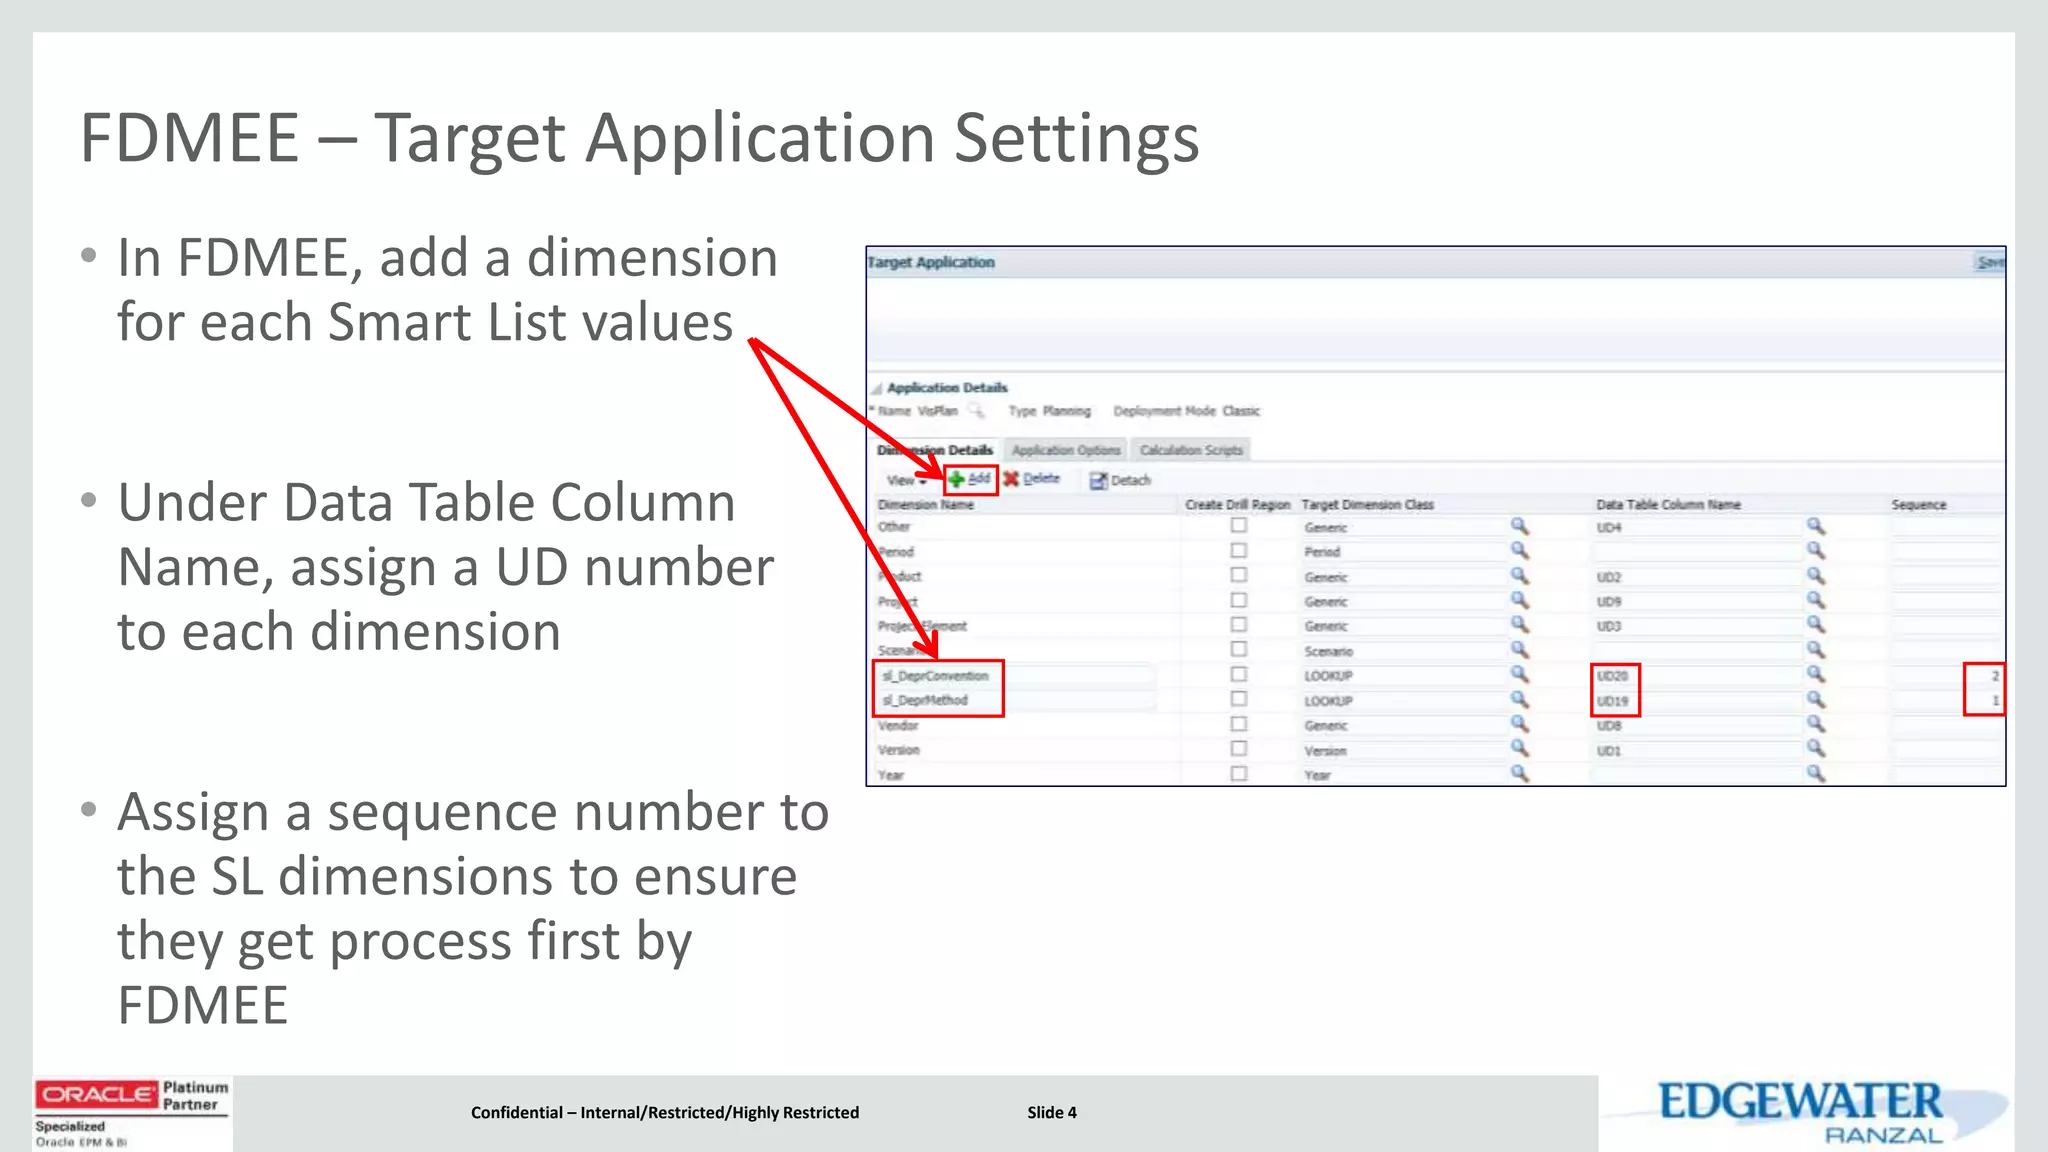The height and width of the screenshot is (1152, 2048).
Task: Open the View dropdown menu
Action: [906, 481]
